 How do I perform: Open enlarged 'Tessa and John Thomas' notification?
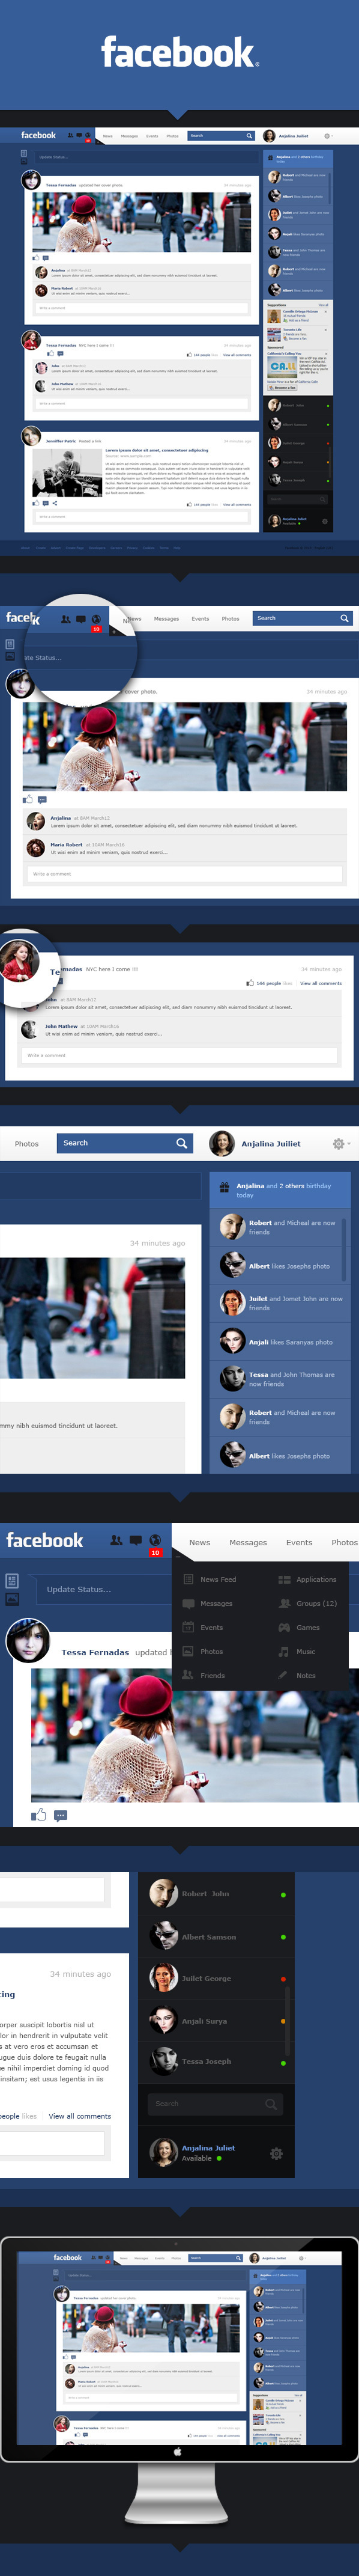click(x=279, y=1379)
